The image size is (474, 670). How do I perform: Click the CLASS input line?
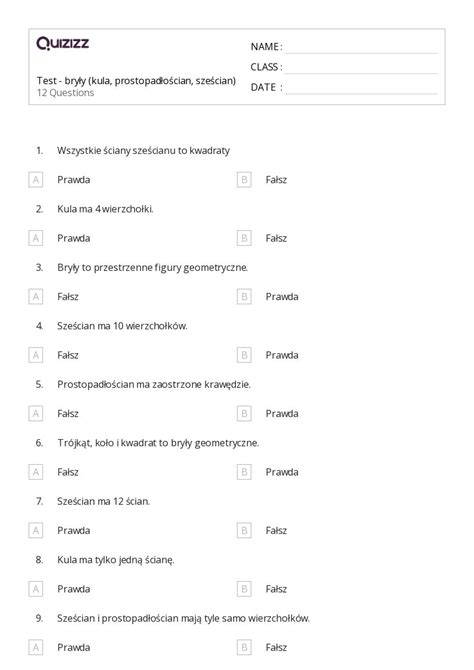click(362, 68)
